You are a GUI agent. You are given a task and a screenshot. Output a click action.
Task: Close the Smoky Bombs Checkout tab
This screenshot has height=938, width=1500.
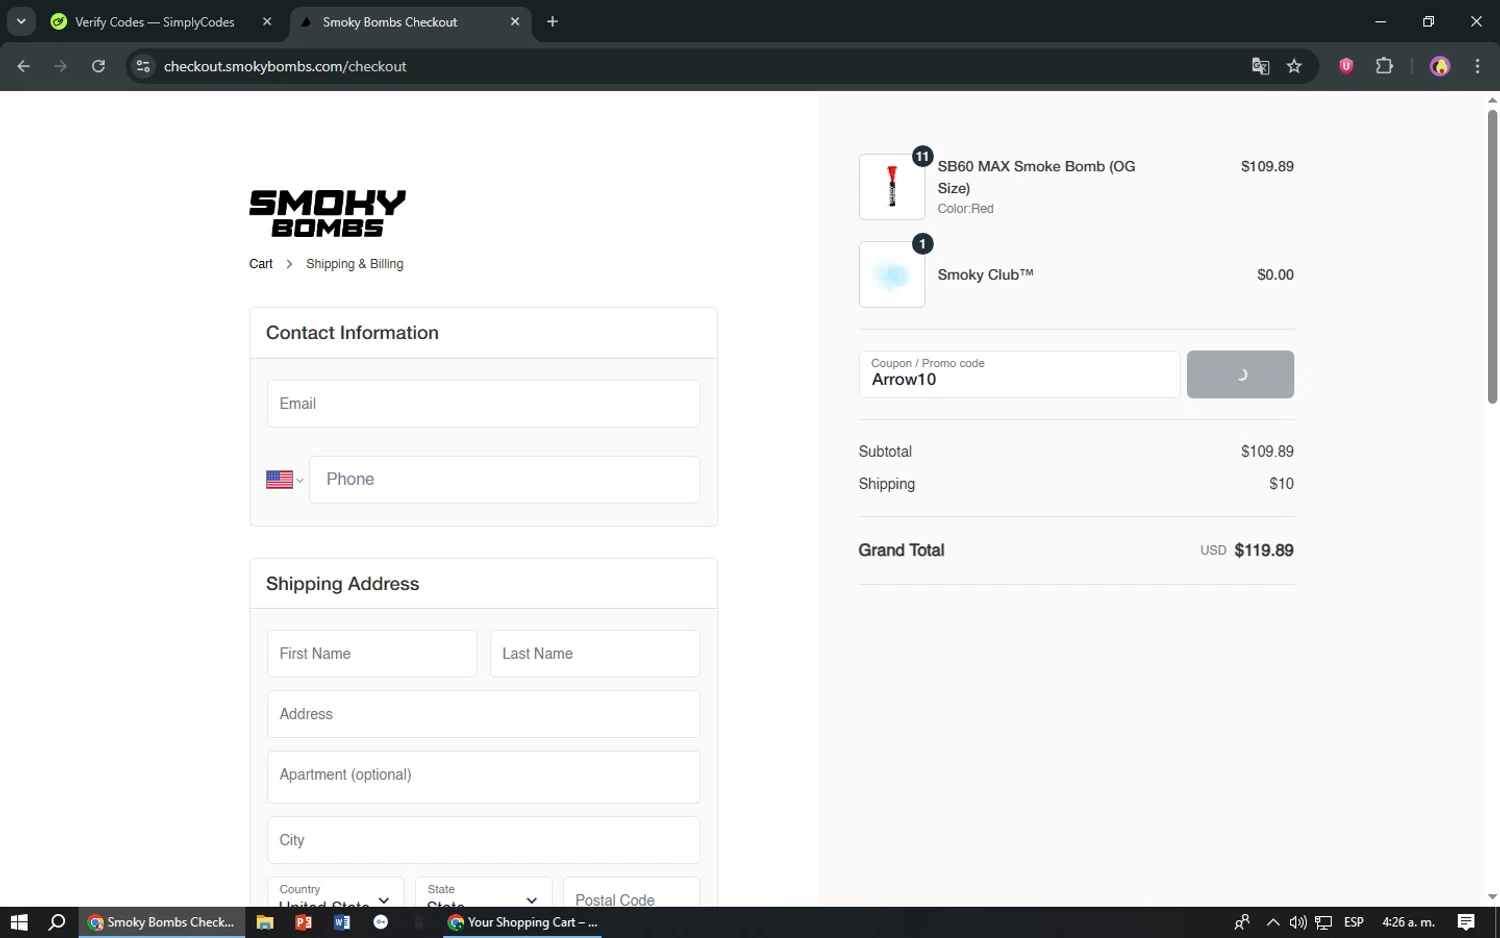pyautogui.click(x=515, y=22)
